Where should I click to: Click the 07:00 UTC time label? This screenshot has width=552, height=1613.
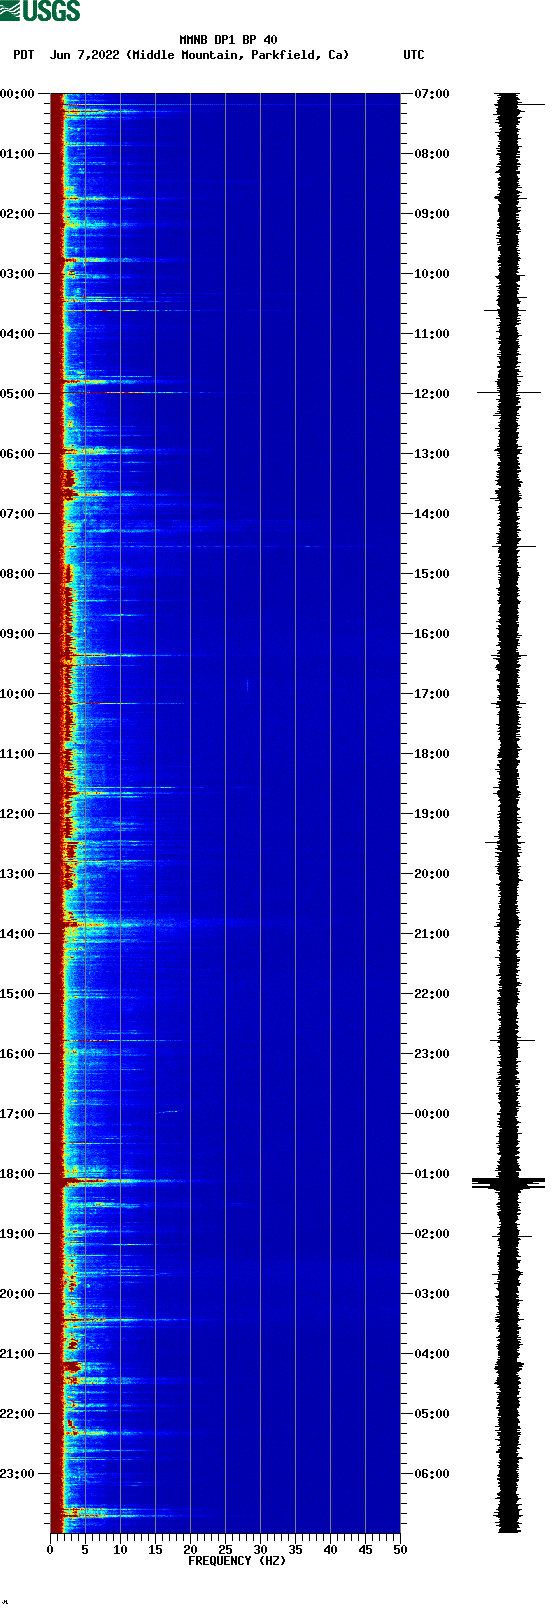tap(431, 94)
